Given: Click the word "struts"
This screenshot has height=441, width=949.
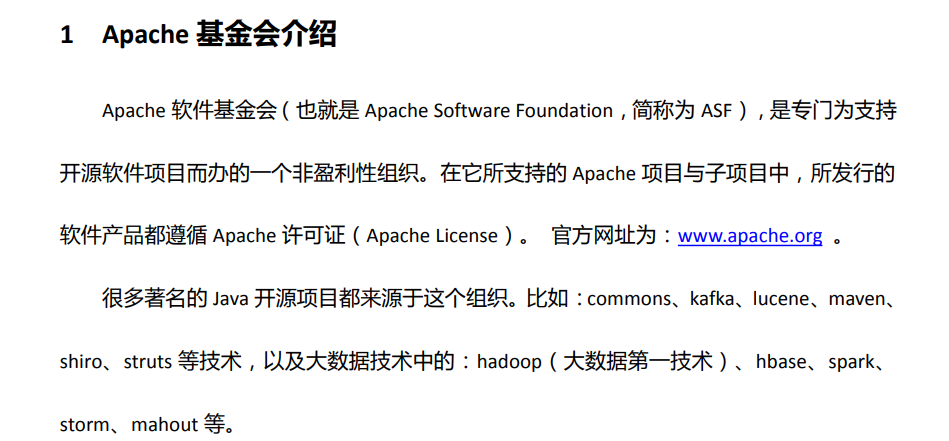Looking at the screenshot, I should point(148,362).
